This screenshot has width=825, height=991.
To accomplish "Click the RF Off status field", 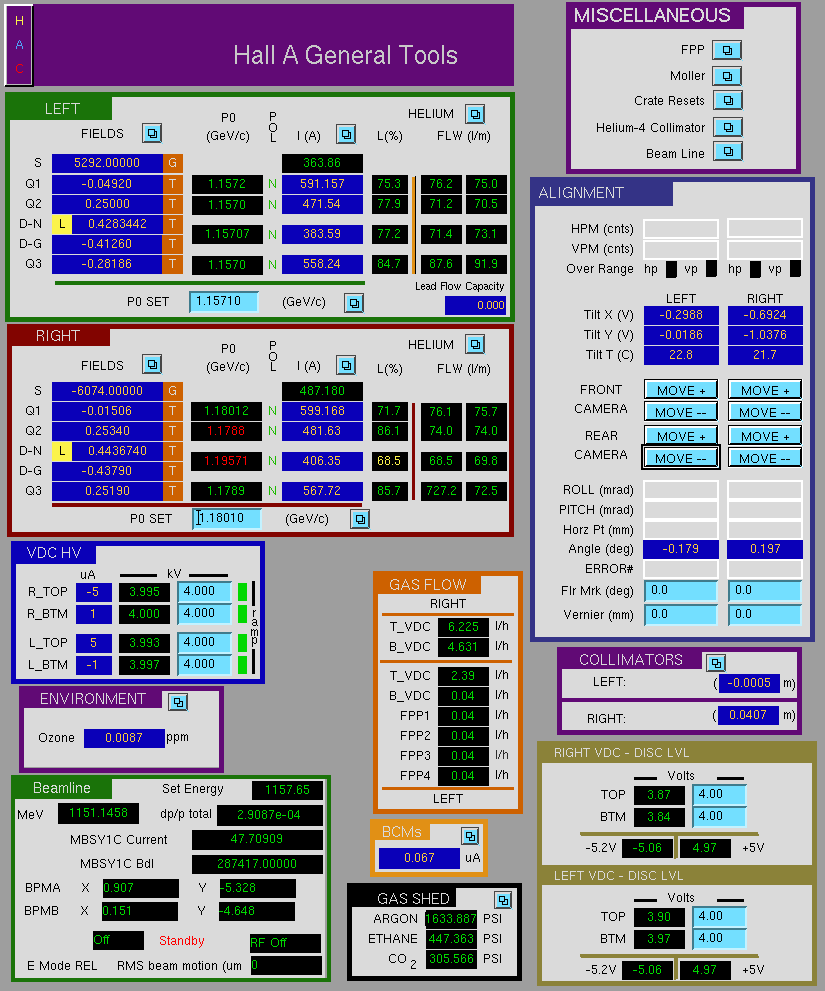I will point(285,943).
